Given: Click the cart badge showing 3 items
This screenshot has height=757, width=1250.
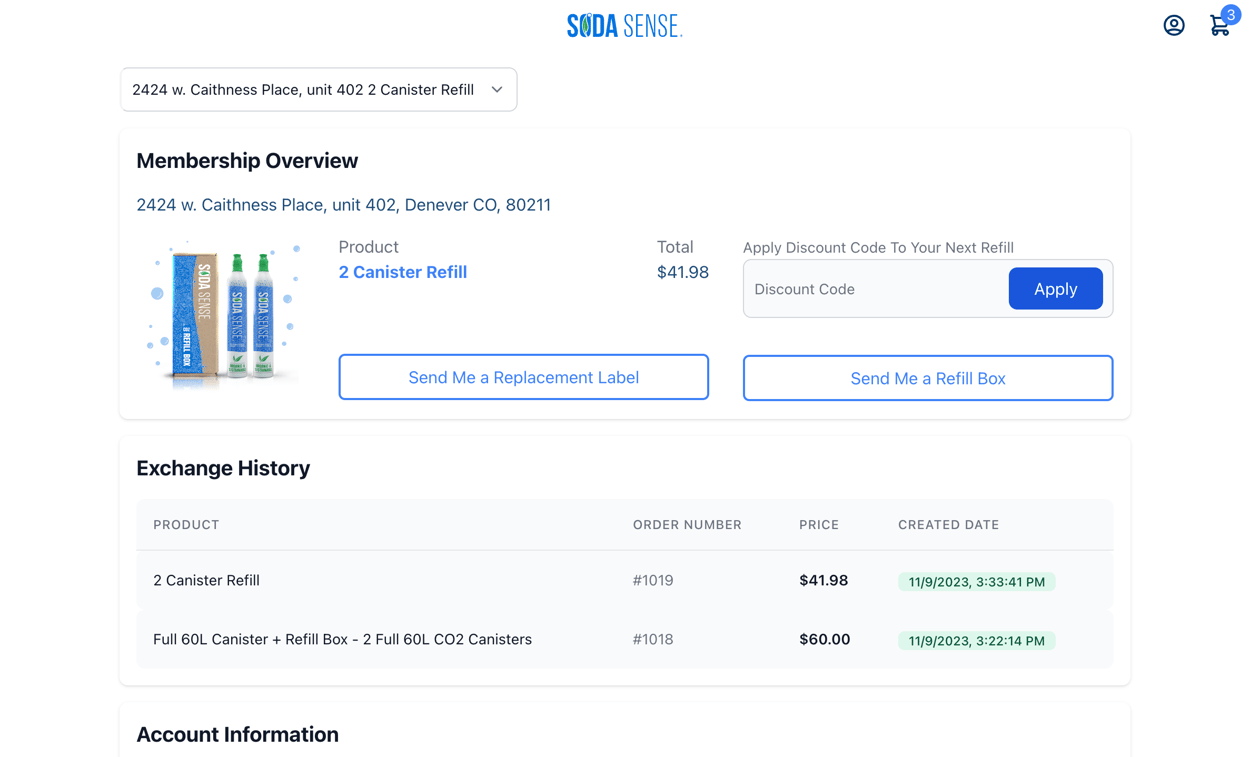Looking at the screenshot, I should (1230, 15).
